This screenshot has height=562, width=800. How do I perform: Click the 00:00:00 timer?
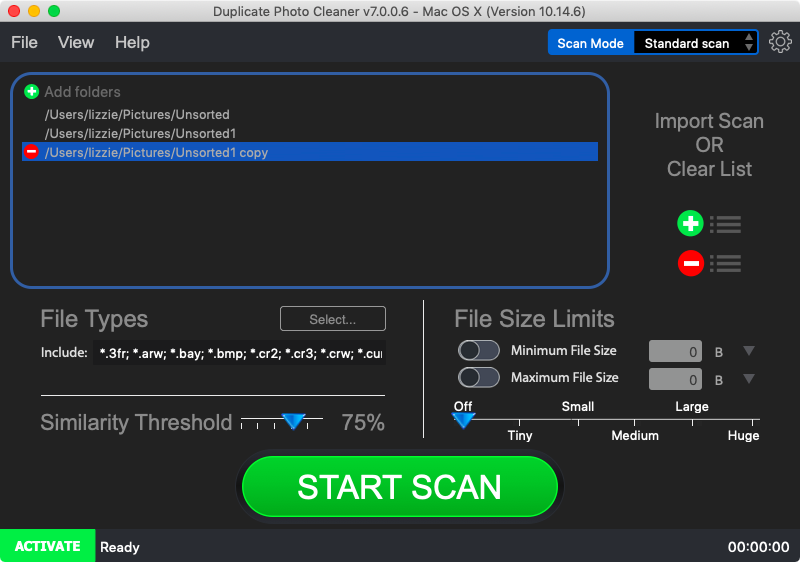click(759, 547)
